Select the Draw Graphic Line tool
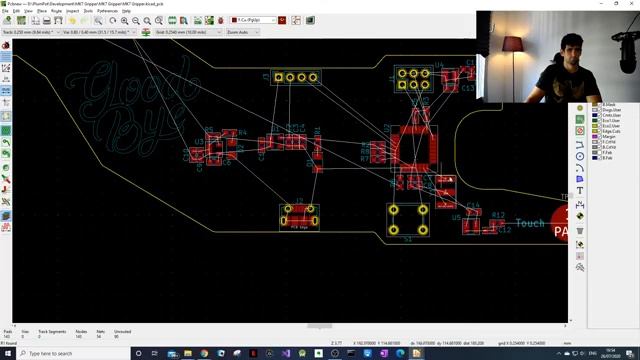The image size is (640, 360). point(580,145)
